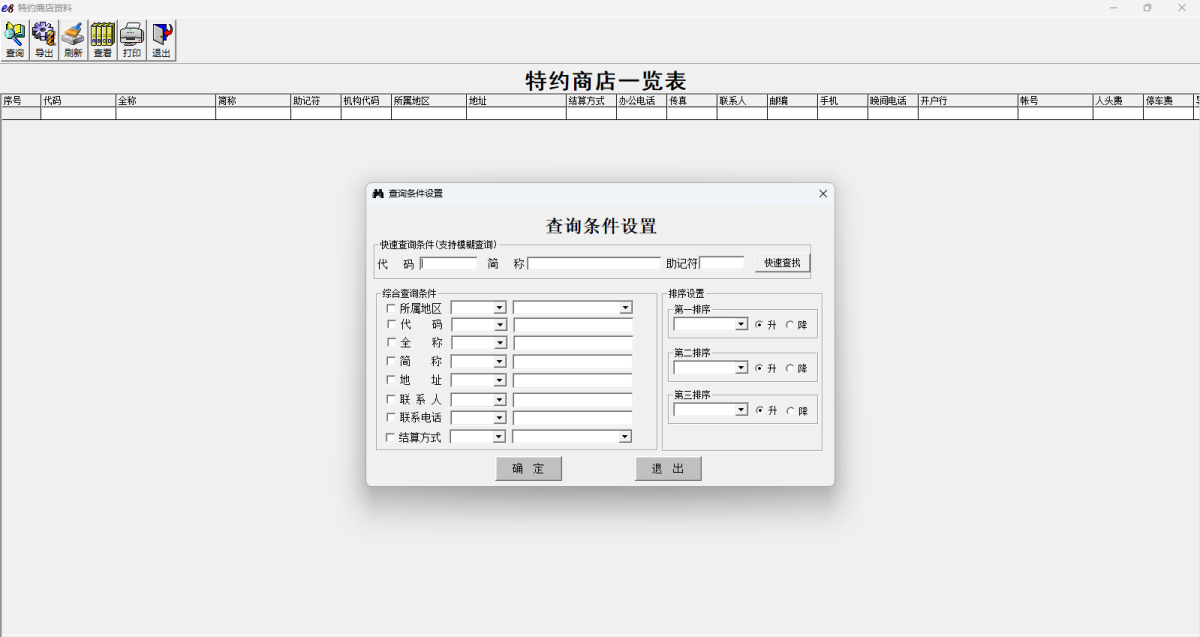Enable the 所属地区 filter checkbox
The height and width of the screenshot is (637, 1200).
tap(390, 308)
